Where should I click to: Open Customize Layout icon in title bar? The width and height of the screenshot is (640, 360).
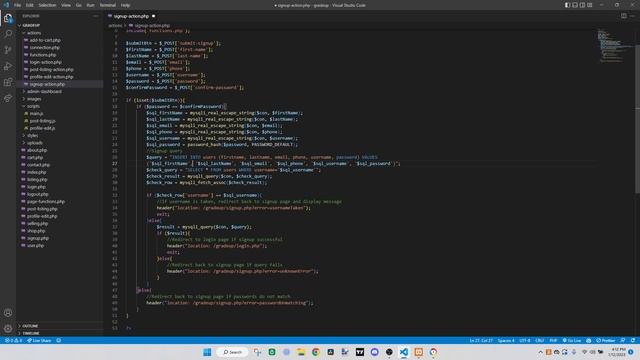590,5
